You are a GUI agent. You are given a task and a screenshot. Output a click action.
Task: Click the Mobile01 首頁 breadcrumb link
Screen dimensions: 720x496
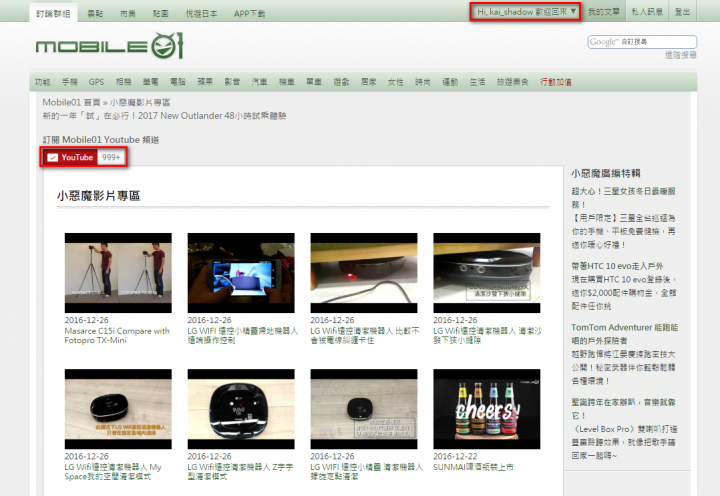[71, 102]
